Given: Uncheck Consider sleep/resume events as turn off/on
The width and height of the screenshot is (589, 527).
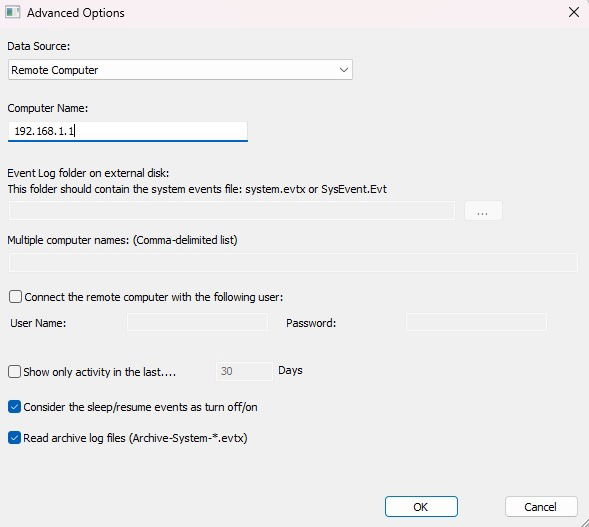Looking at the screenshot, I should click(x=14, y=407).
